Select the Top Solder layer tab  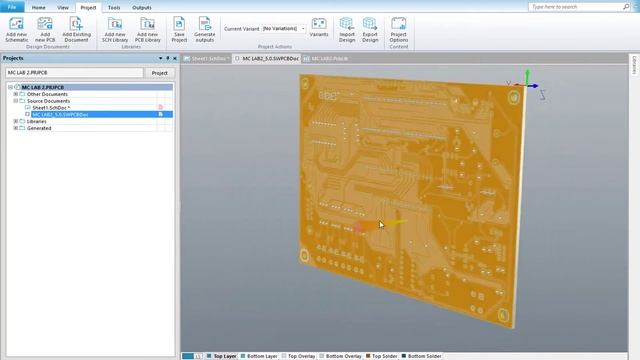point(382,356)
